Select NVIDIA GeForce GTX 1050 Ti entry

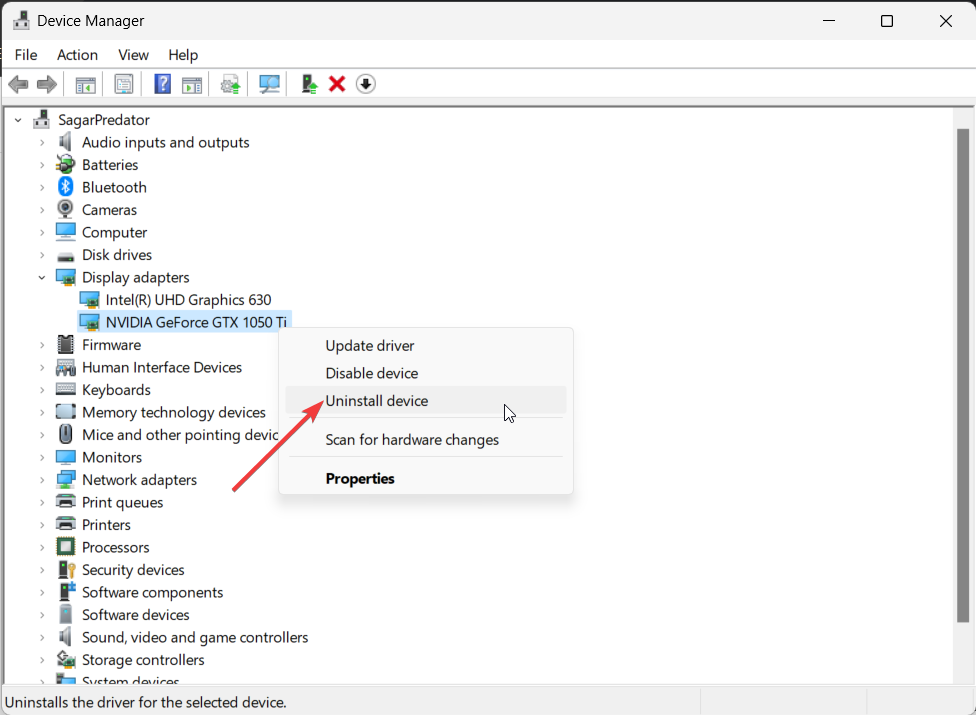click(x=184, y=322)
